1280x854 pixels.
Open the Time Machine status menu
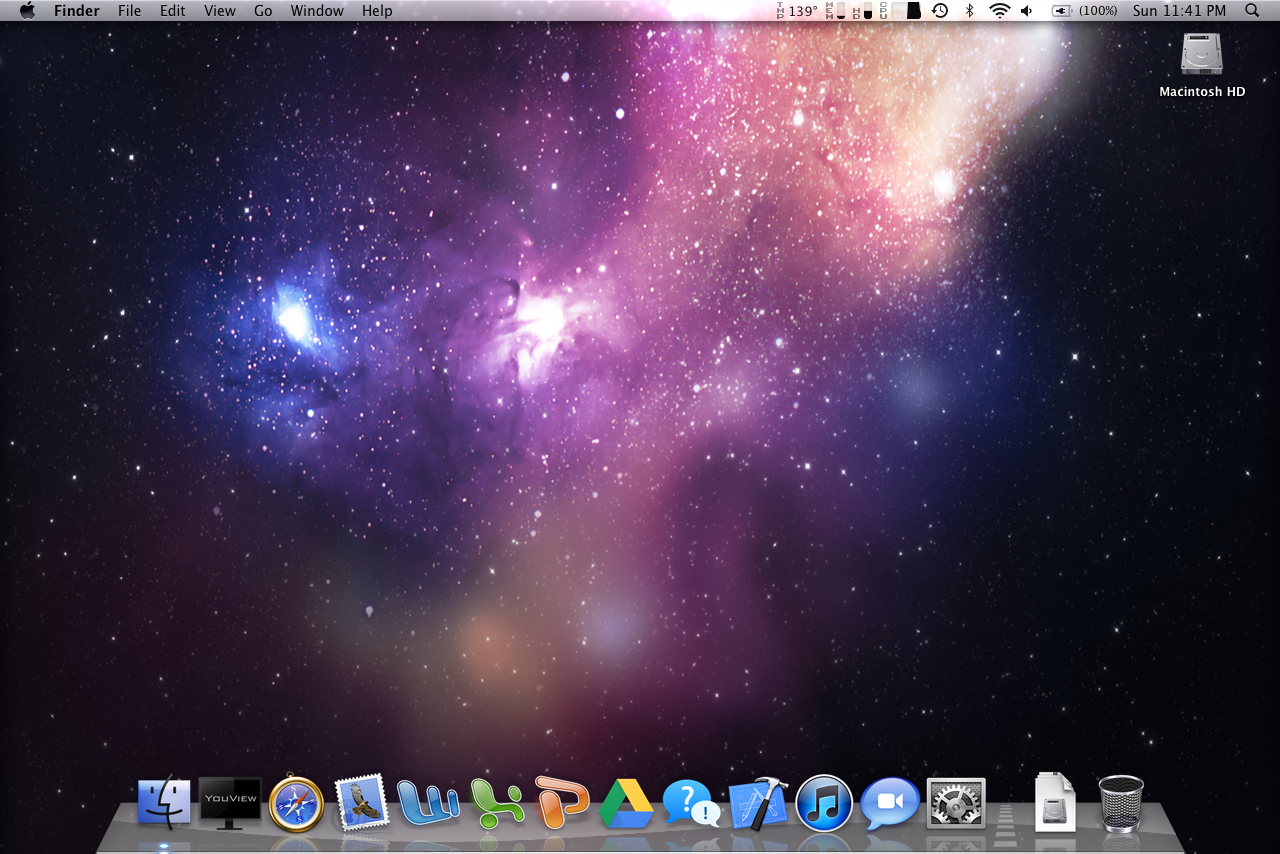[940, 11]
